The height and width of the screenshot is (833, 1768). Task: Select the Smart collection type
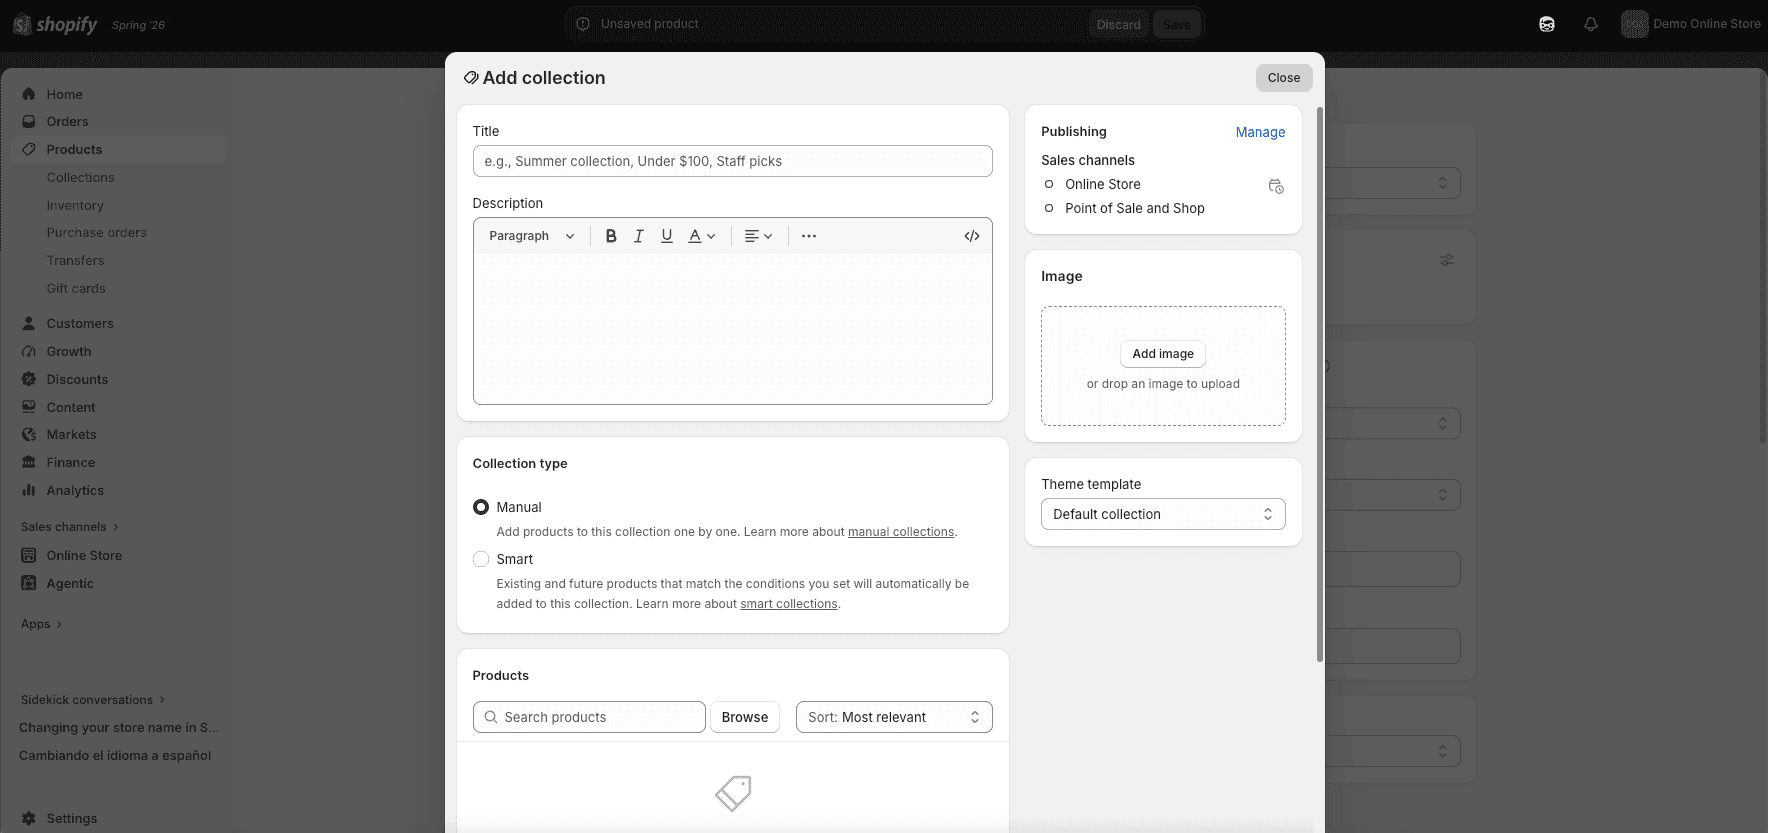(x=481, y=559)
